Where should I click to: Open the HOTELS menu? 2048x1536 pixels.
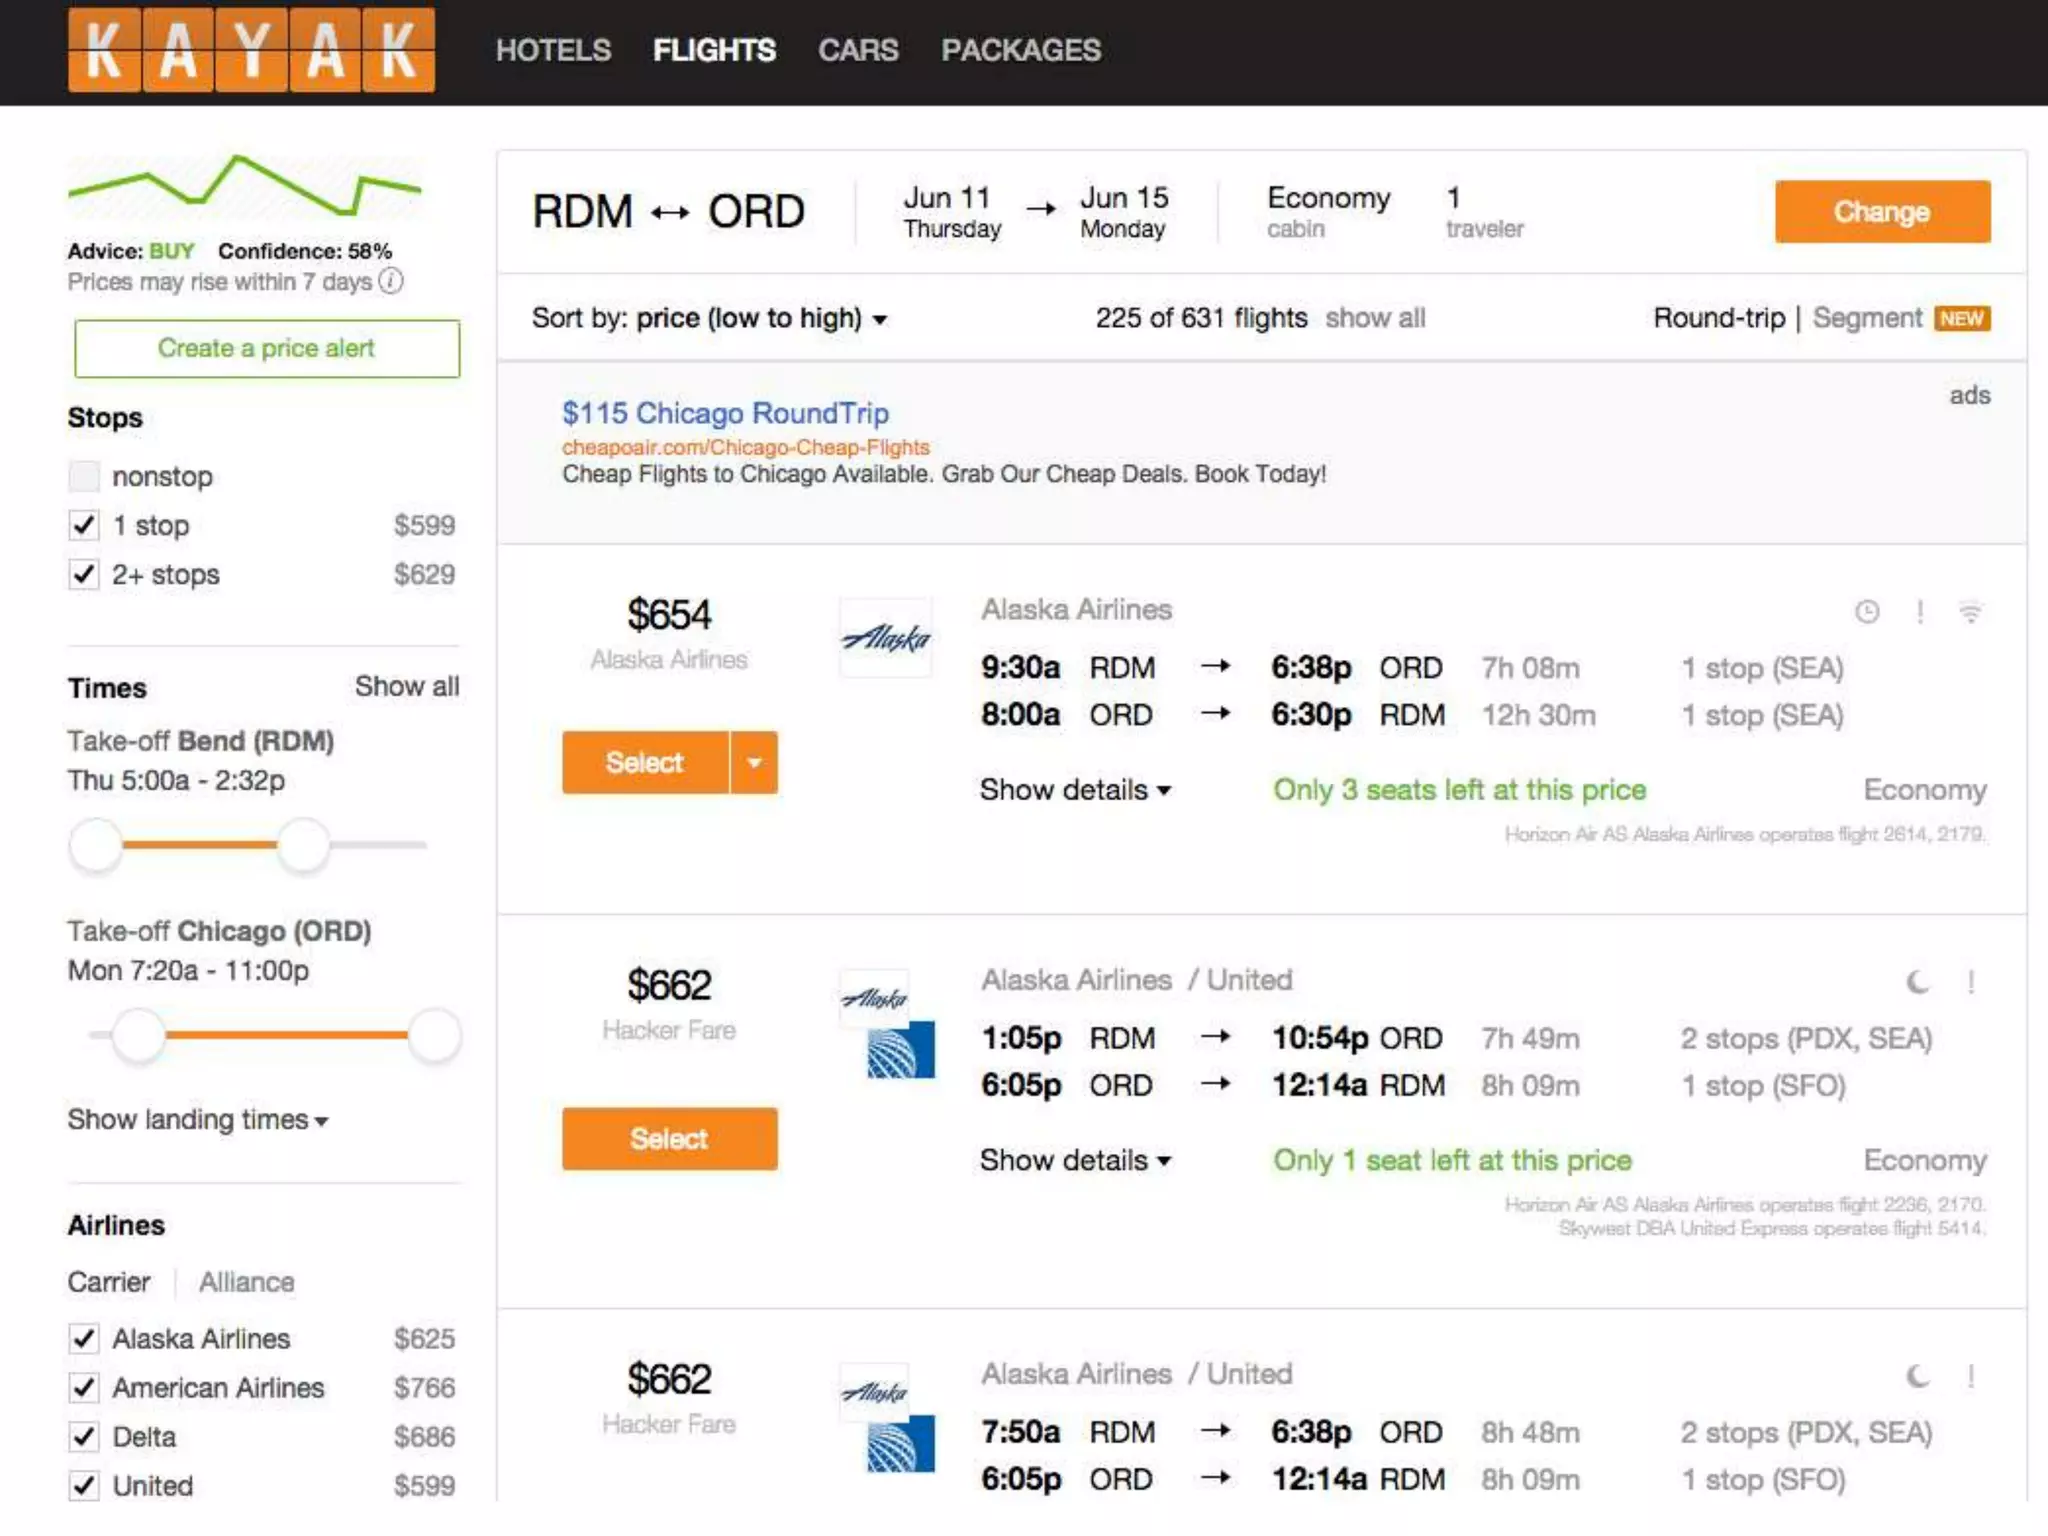(x=553, y=50)
